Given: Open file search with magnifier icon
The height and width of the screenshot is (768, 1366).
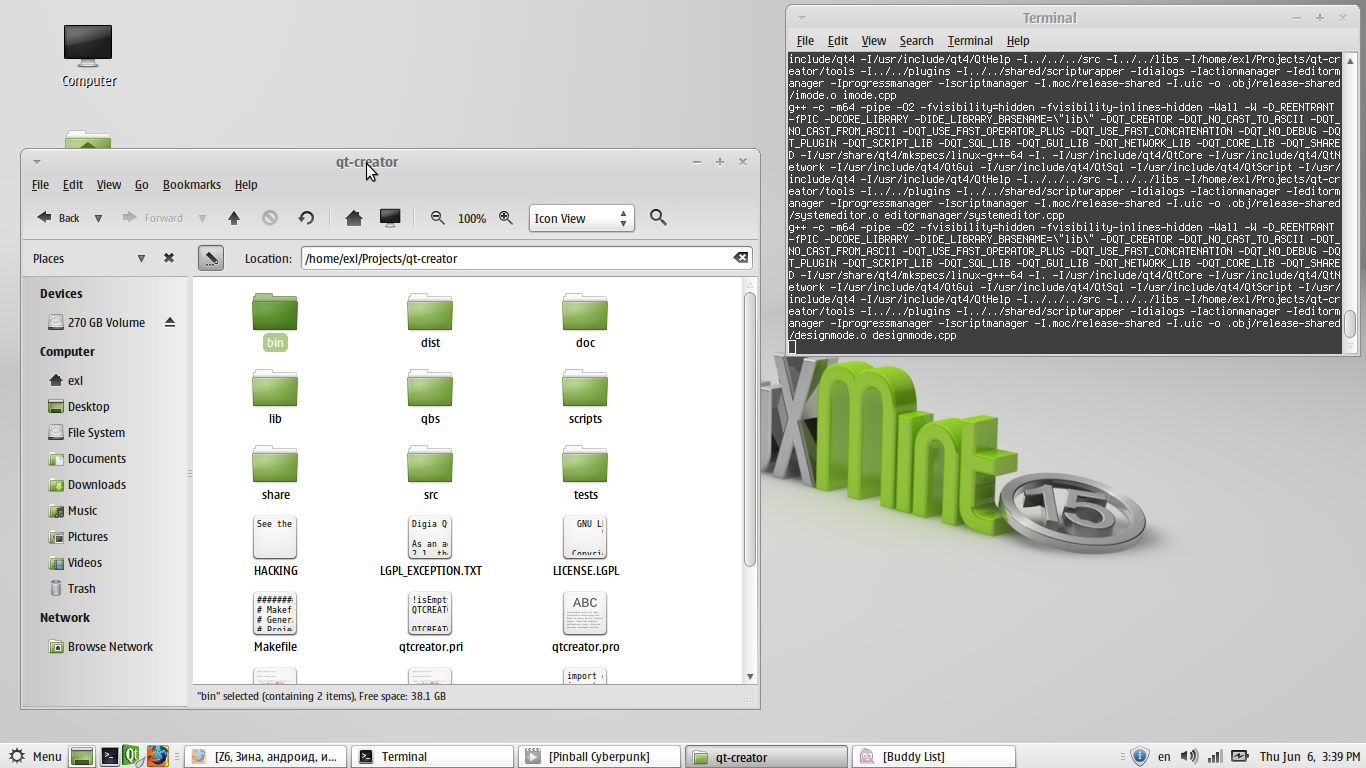Looking at the screenshot, I should point(658,217).
